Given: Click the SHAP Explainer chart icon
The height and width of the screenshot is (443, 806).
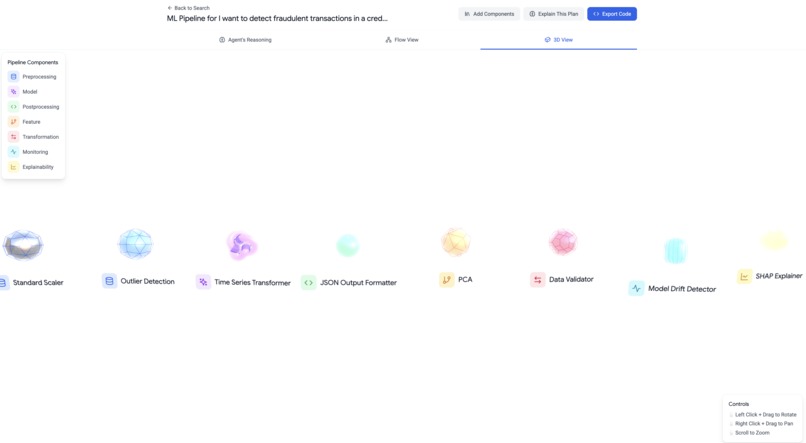Looking at the screenshot, I should (x=744, y=276).
